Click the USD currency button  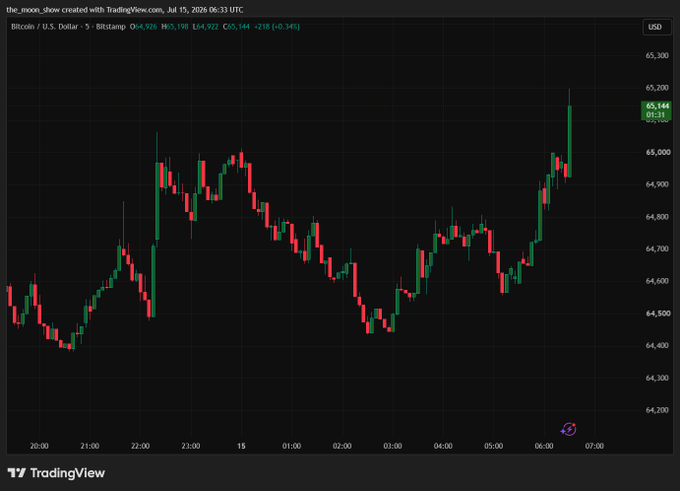[x=657, y=27]
